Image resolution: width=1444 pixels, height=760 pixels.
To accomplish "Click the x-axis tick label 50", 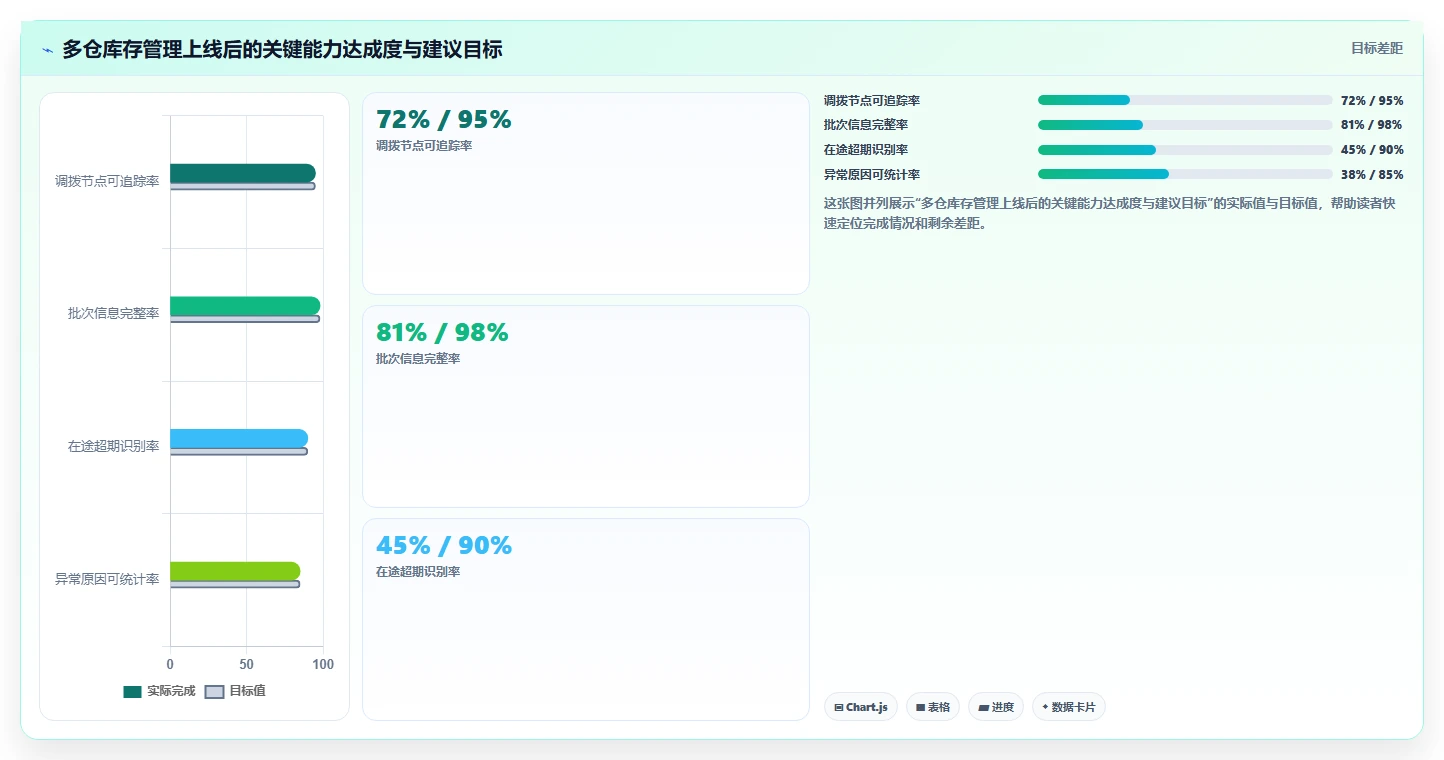I will 247,664.
